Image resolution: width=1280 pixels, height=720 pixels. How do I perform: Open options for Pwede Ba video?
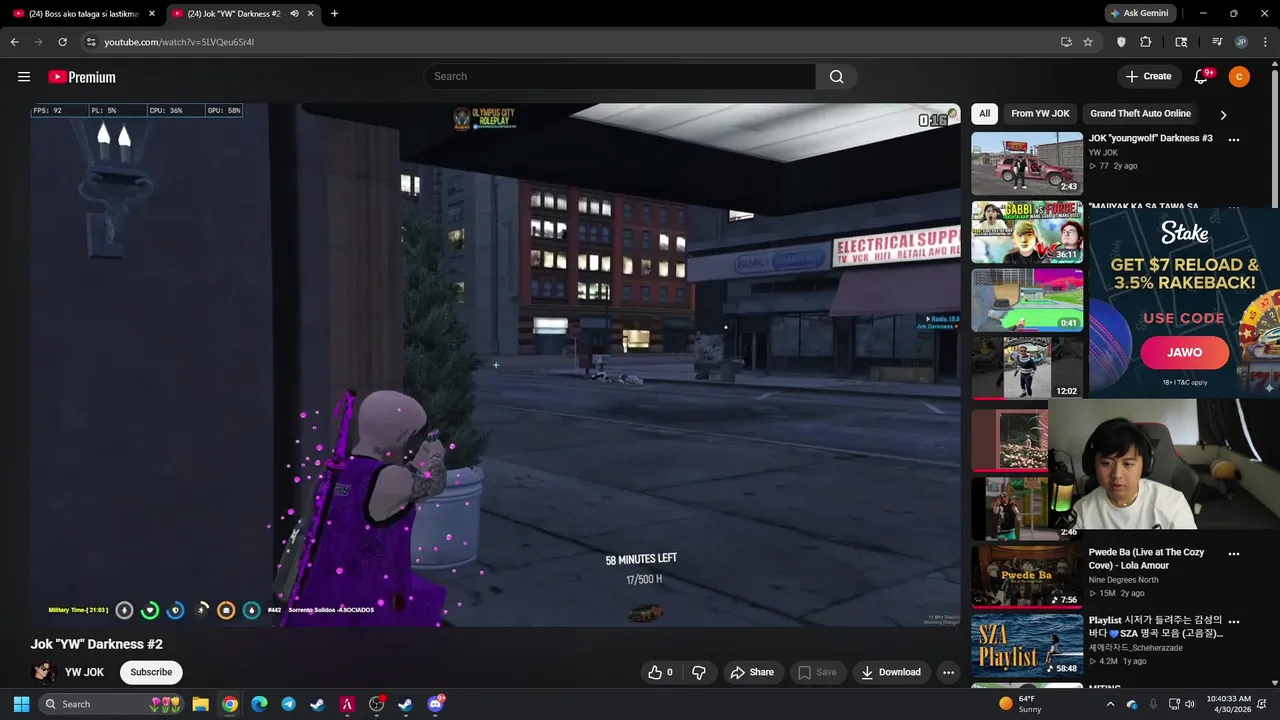pos(1234,554)
